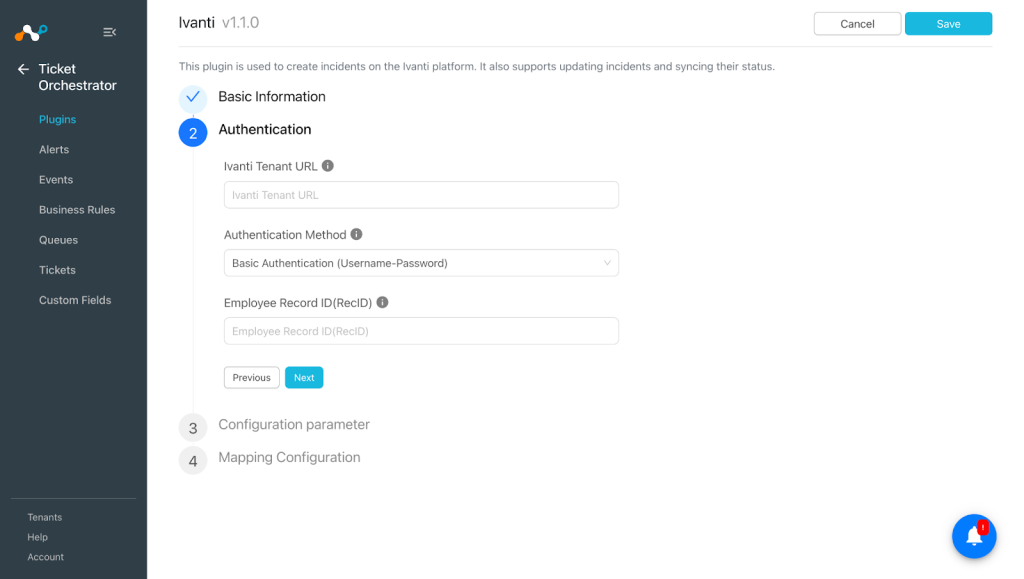Click the Basic Information checkmark step icon
This screenshot has width=1024, height=579.
(x=193, y=99)
